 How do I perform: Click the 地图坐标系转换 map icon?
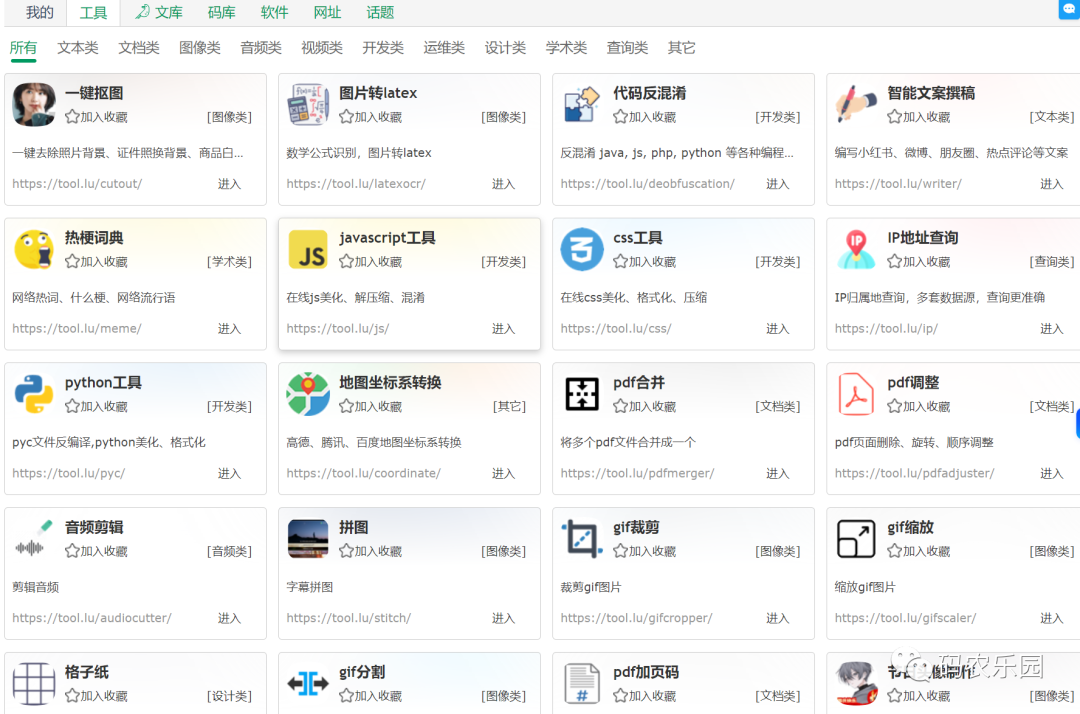pos(308,394)
